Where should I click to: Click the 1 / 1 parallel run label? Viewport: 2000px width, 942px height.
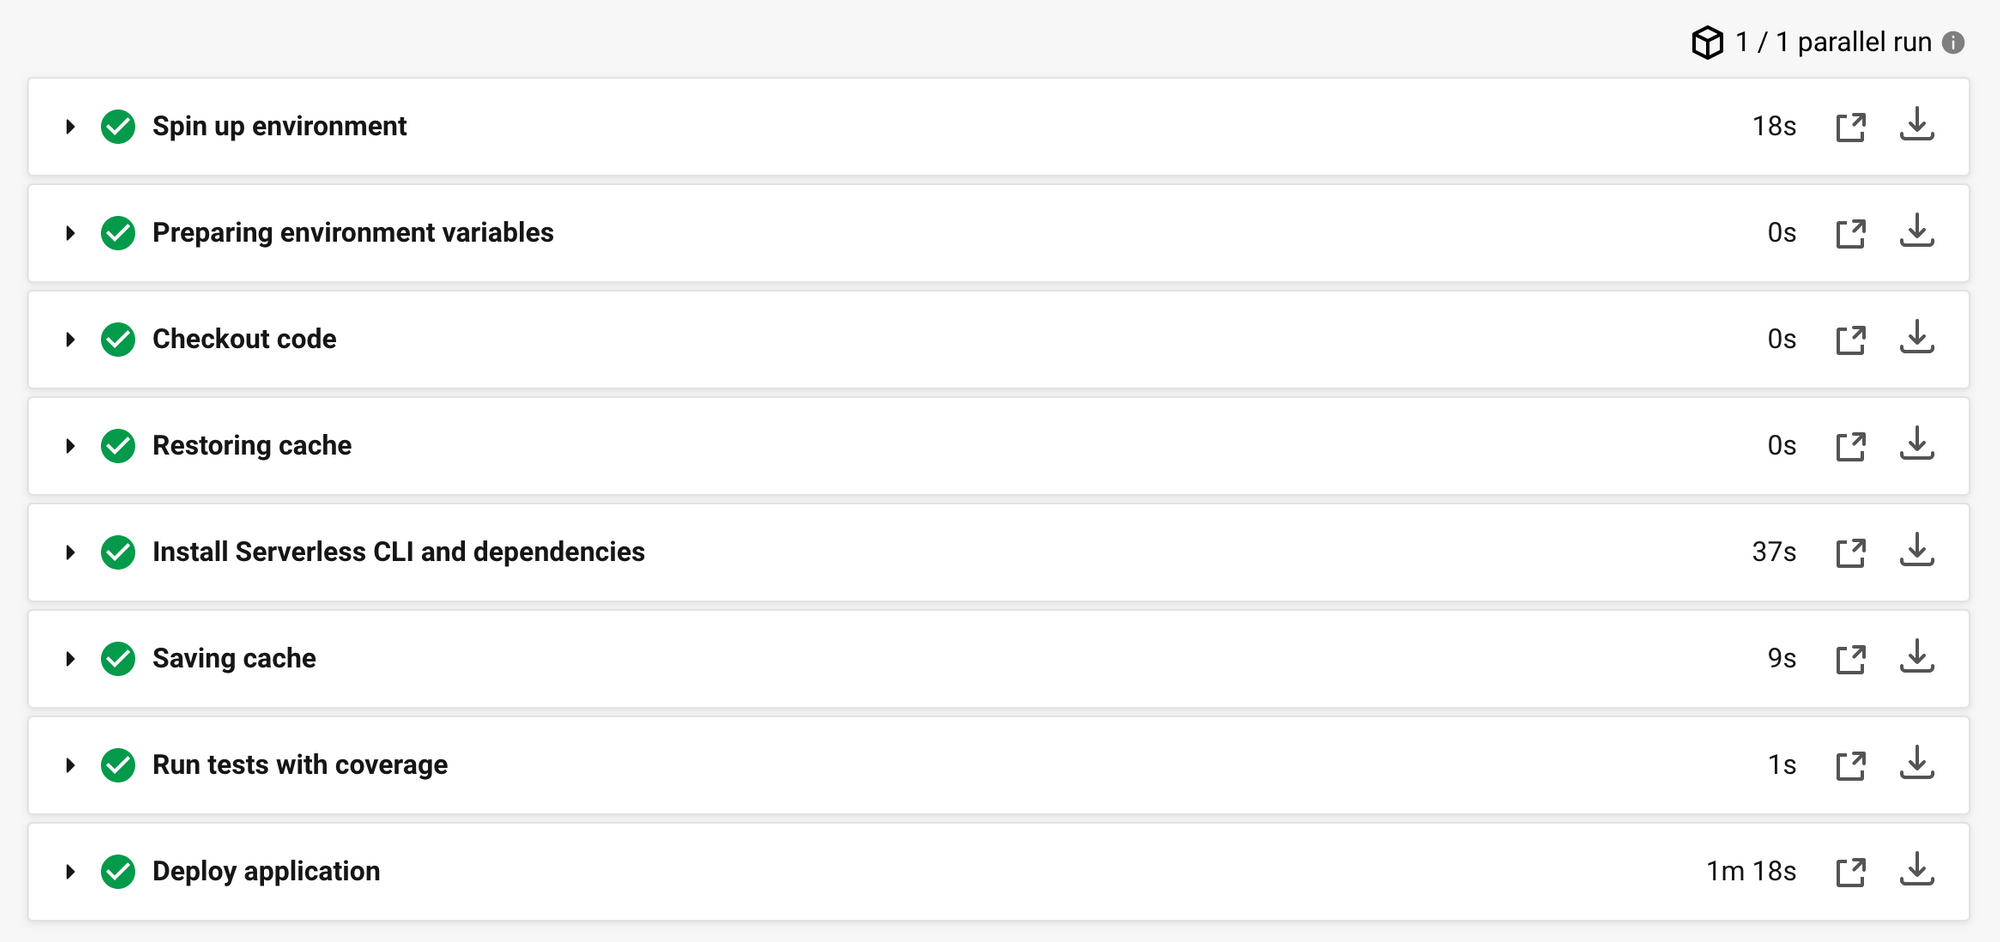(x=1833, y=42)
